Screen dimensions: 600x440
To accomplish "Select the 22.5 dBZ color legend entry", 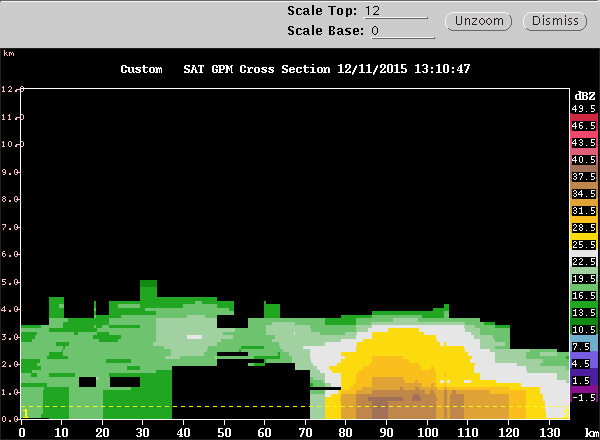I will pyautogui.click(x=584, y=262).
